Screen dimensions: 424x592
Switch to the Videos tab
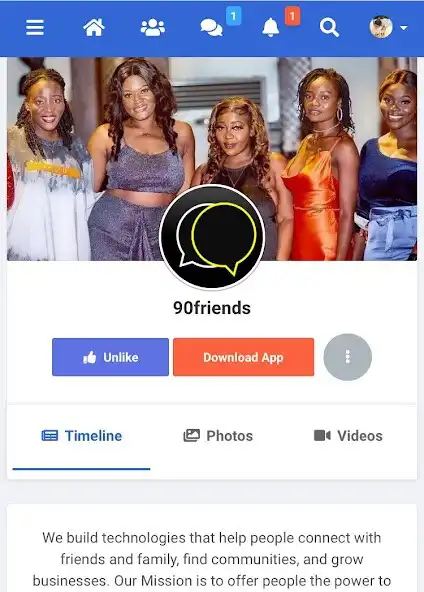pos(348,436)
